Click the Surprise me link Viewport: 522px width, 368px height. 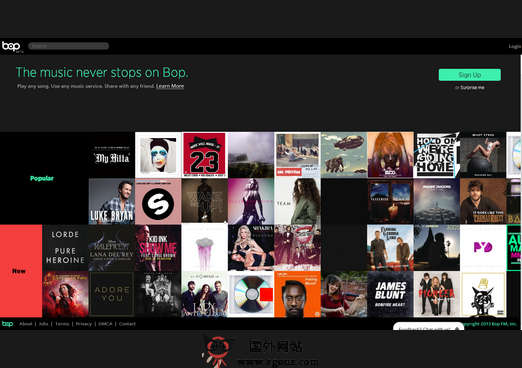click(472, 88)
